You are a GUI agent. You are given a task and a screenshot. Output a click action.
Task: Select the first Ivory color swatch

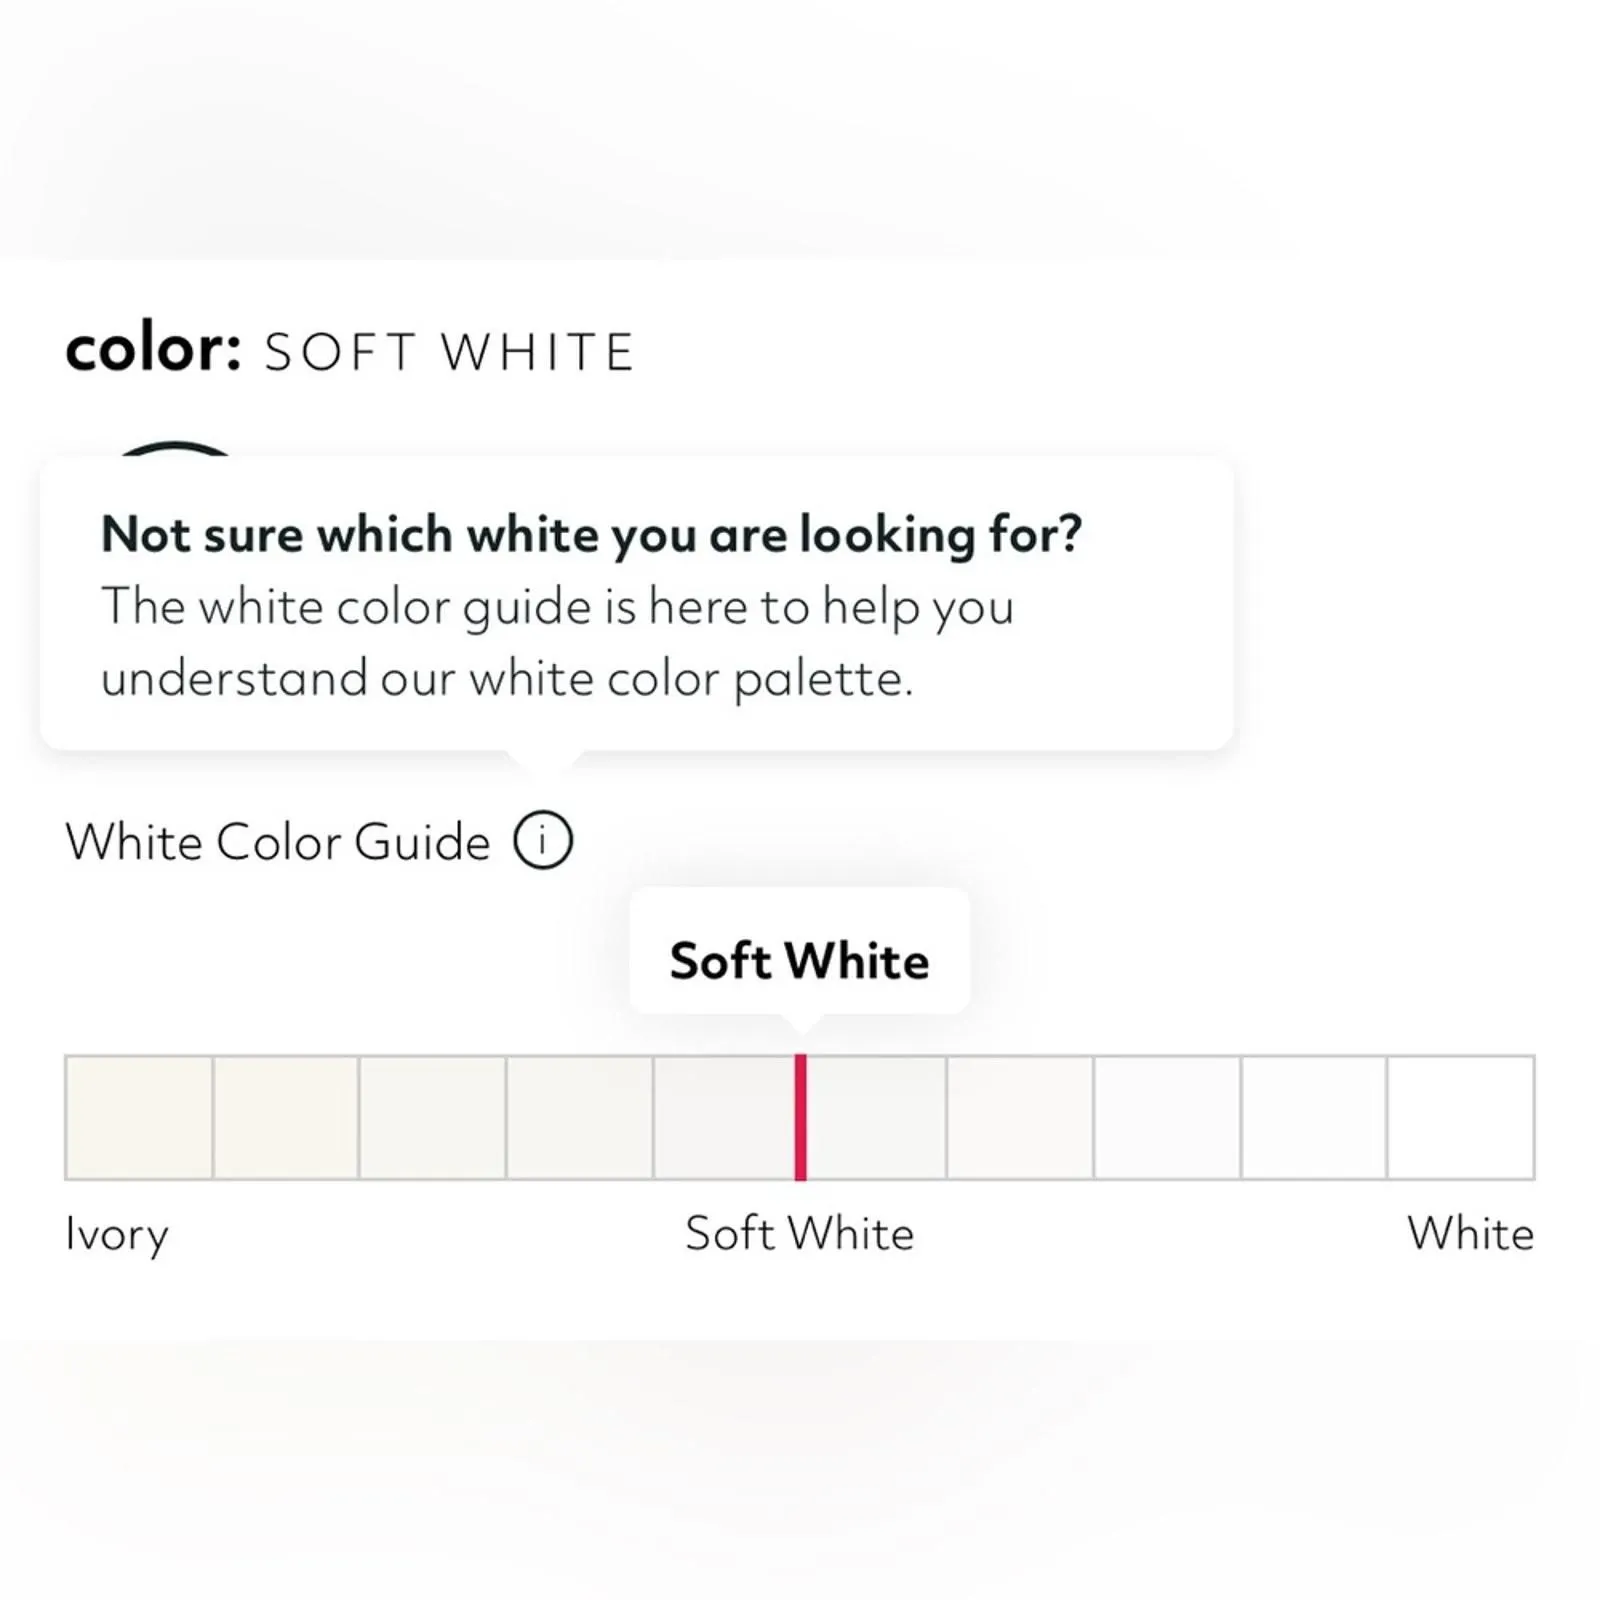(139, 1117)
